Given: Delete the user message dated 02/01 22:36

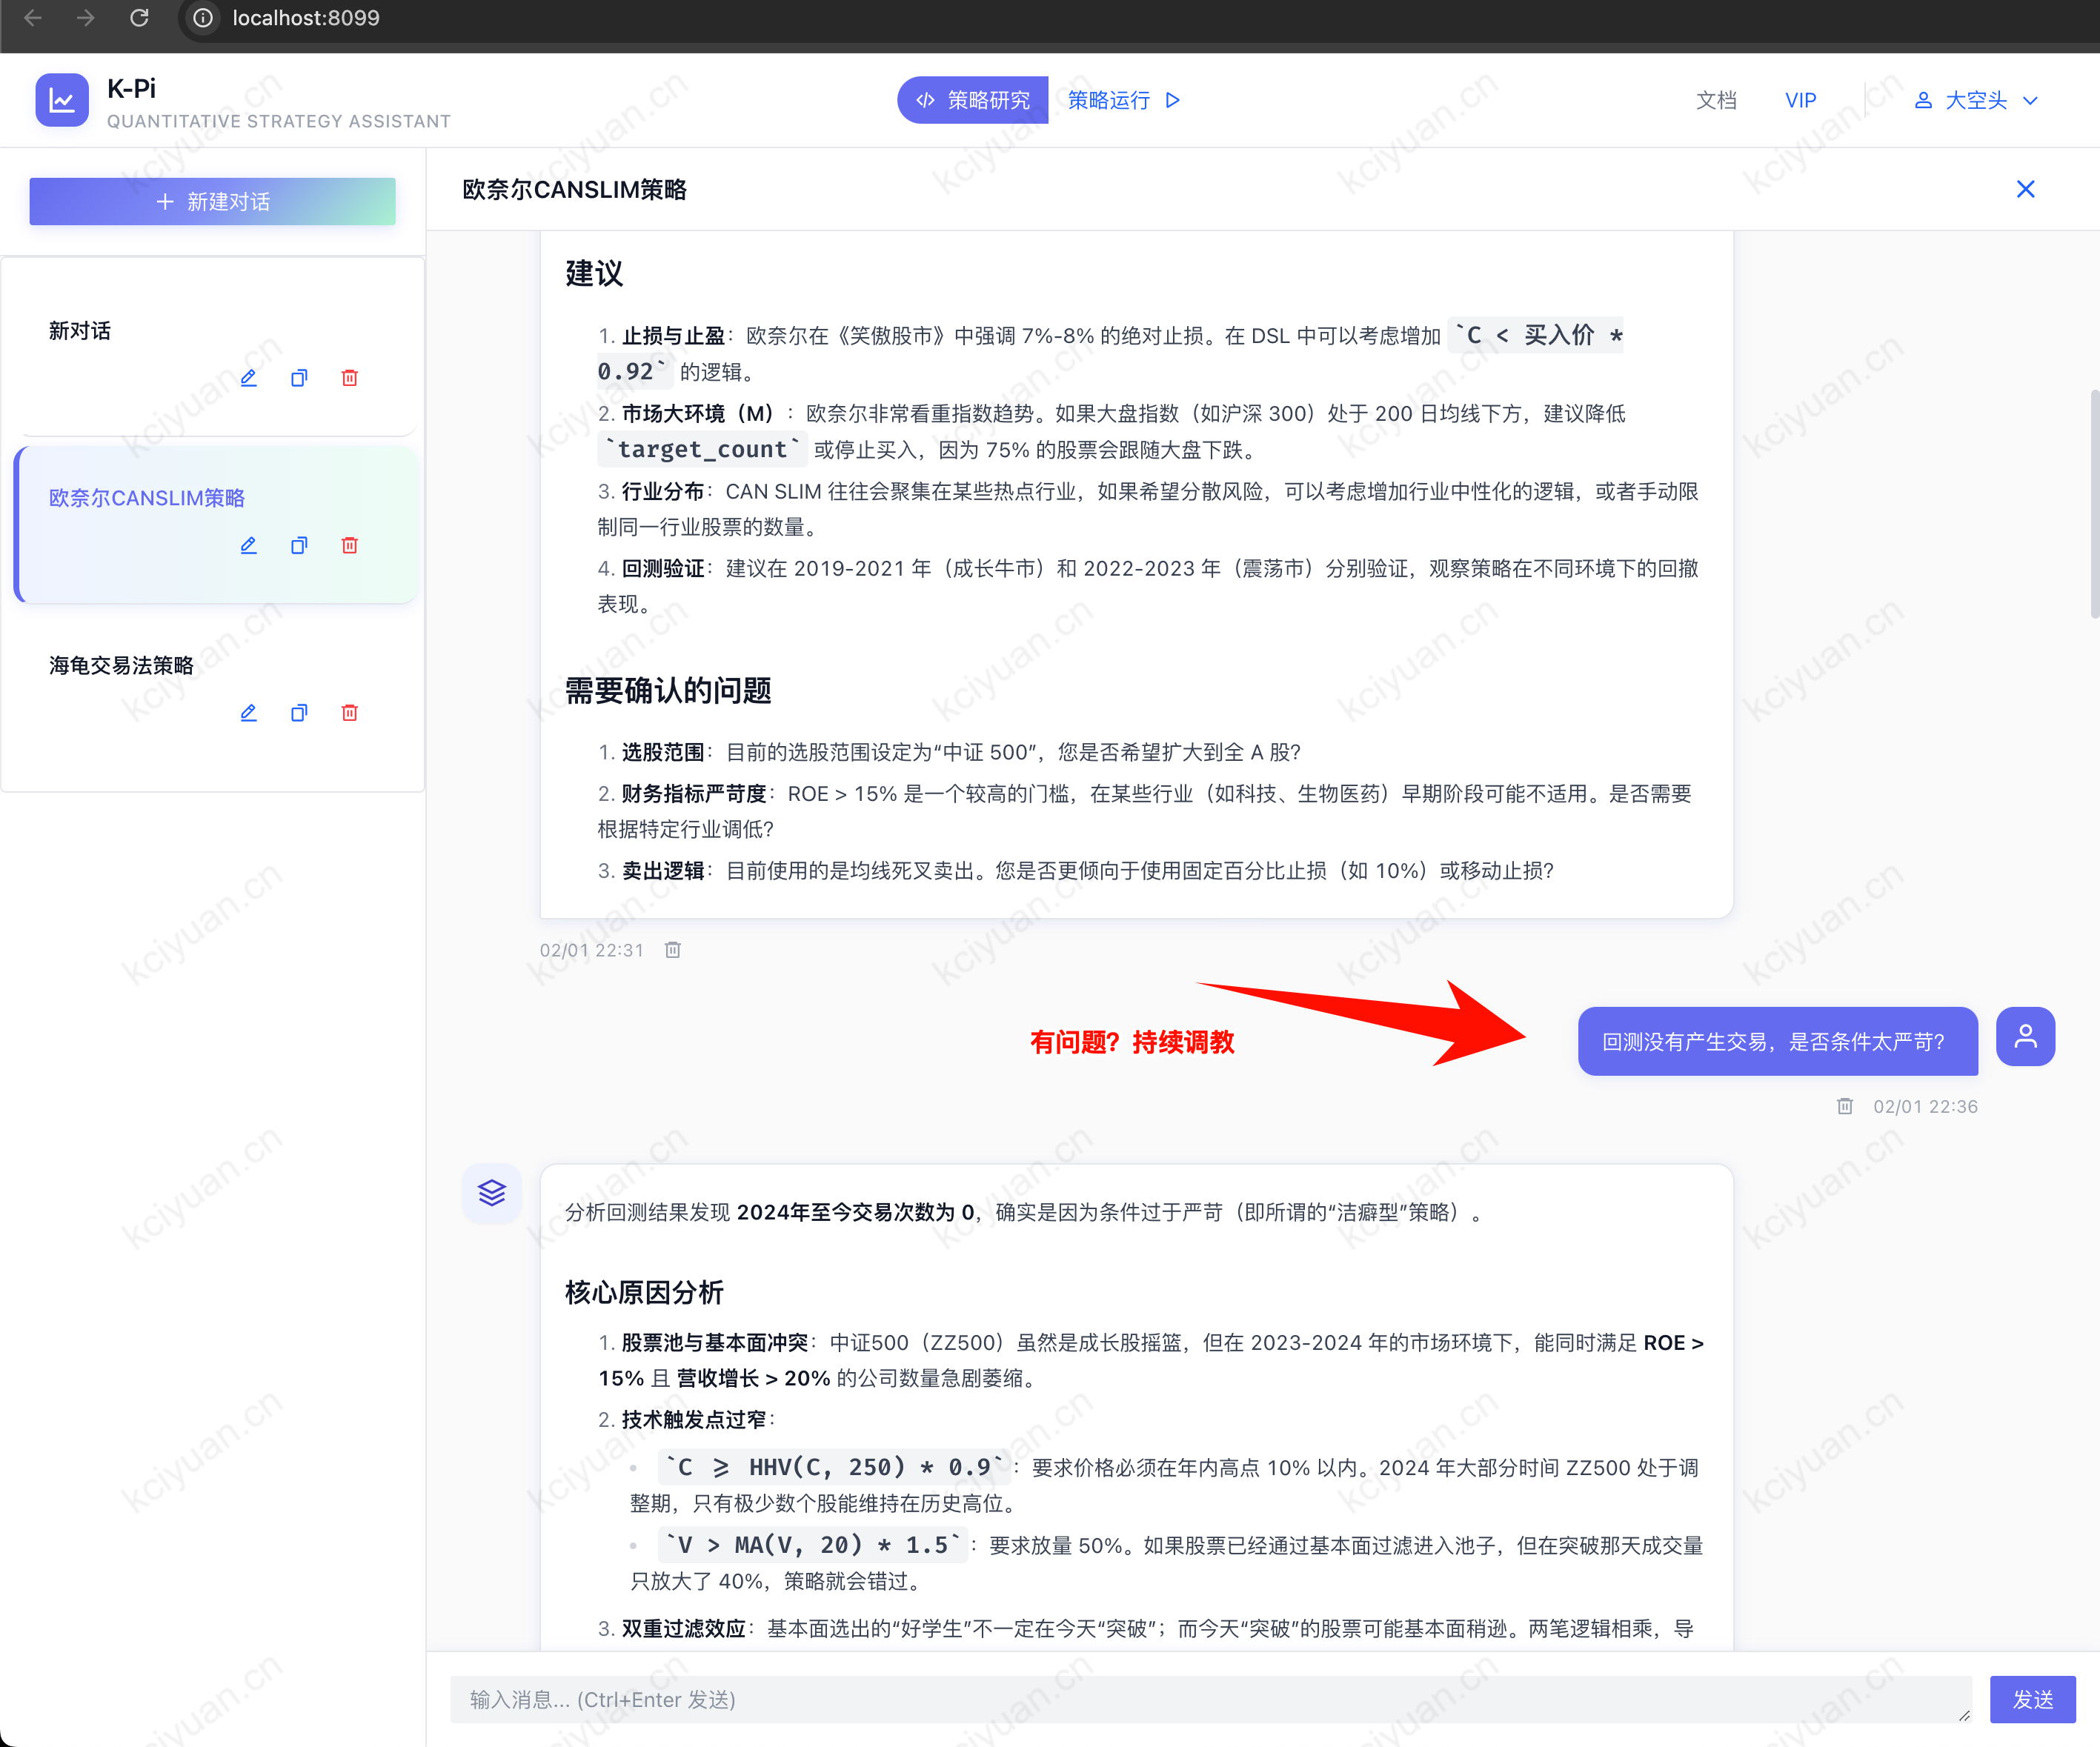Looking at the screenshot, I should coord(1845,1106).
